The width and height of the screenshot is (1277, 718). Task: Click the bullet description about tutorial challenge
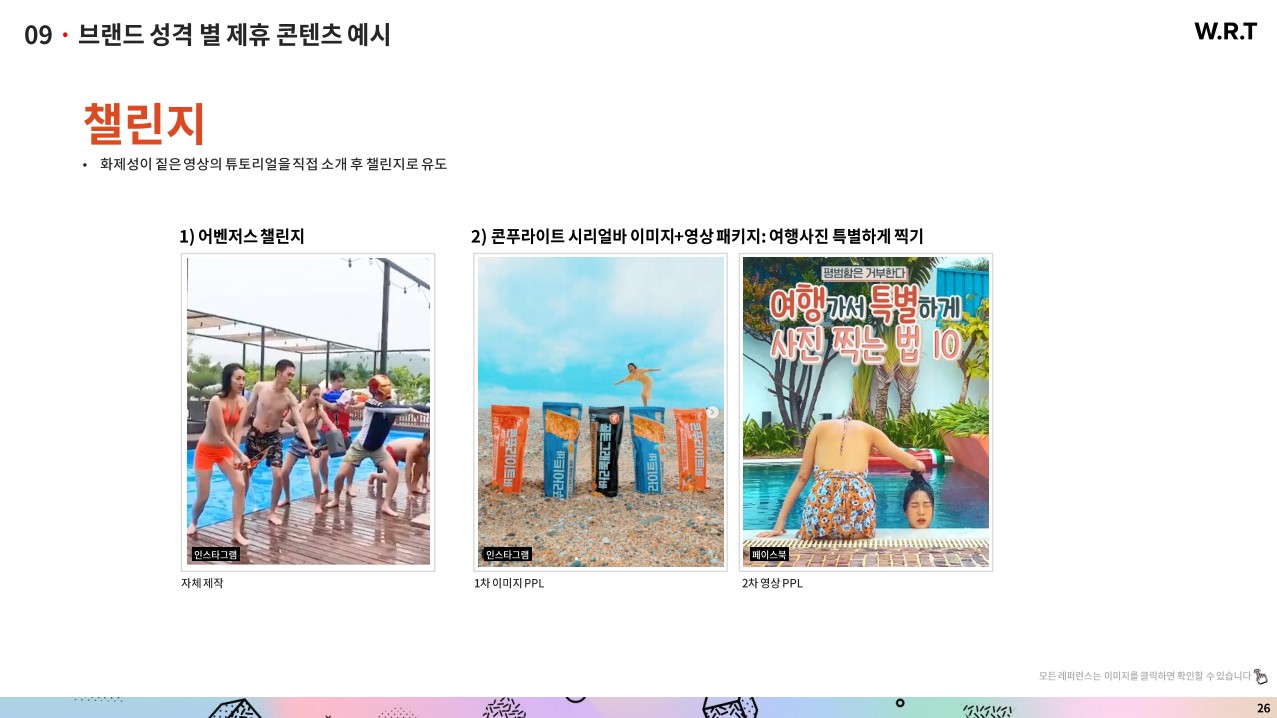pos(273,164)
